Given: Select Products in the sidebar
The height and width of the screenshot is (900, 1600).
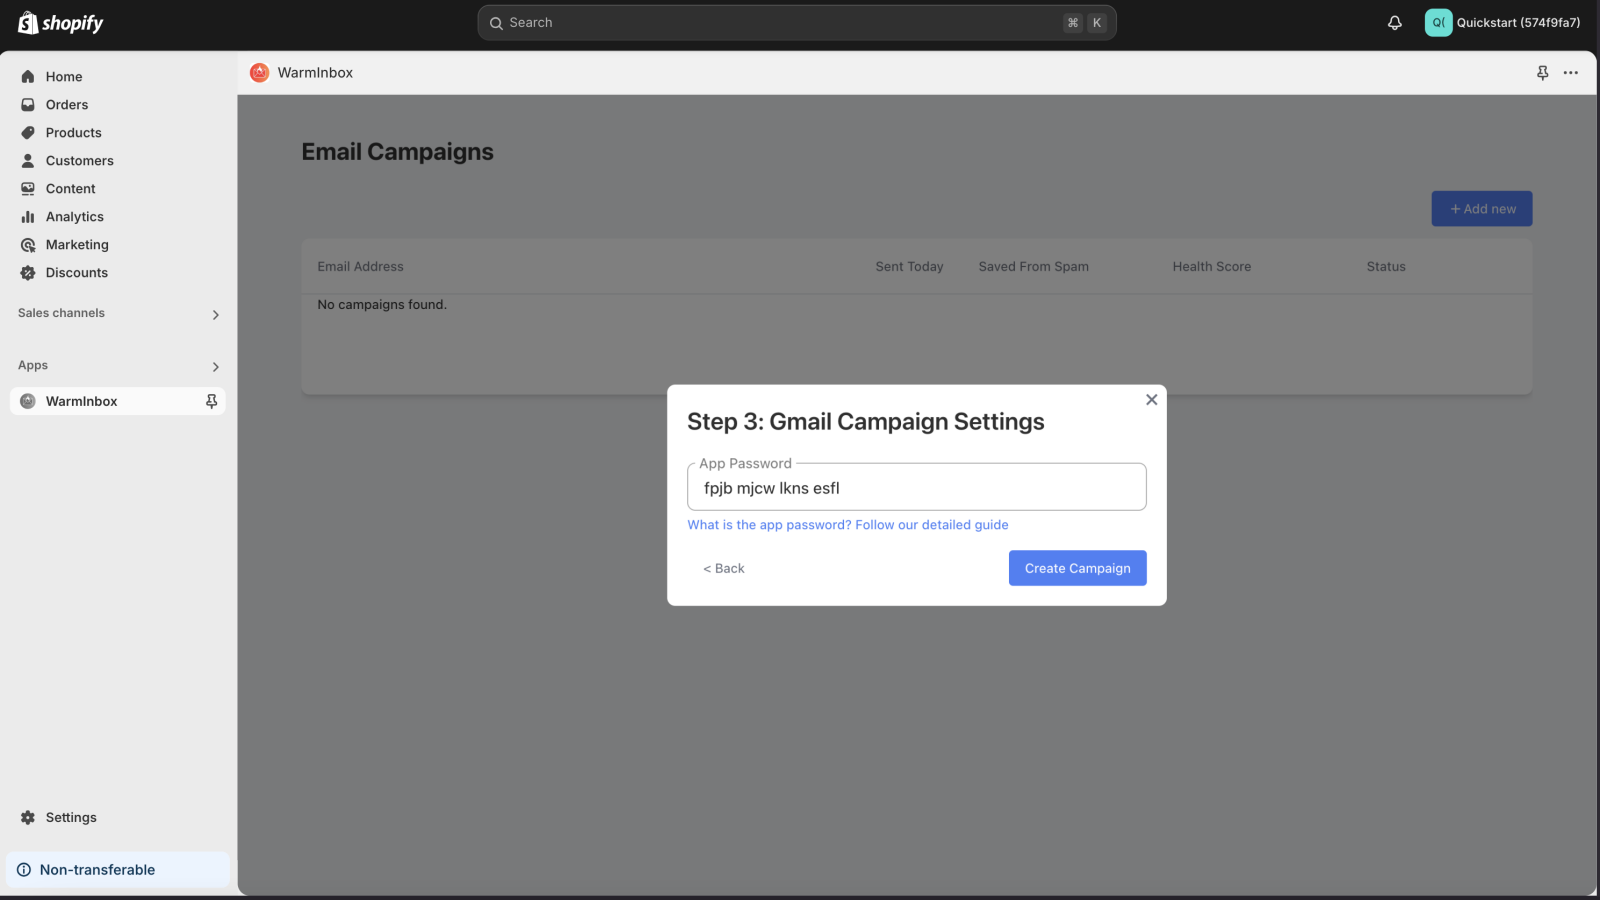Looking at the screenshot, I should point(73,132).
